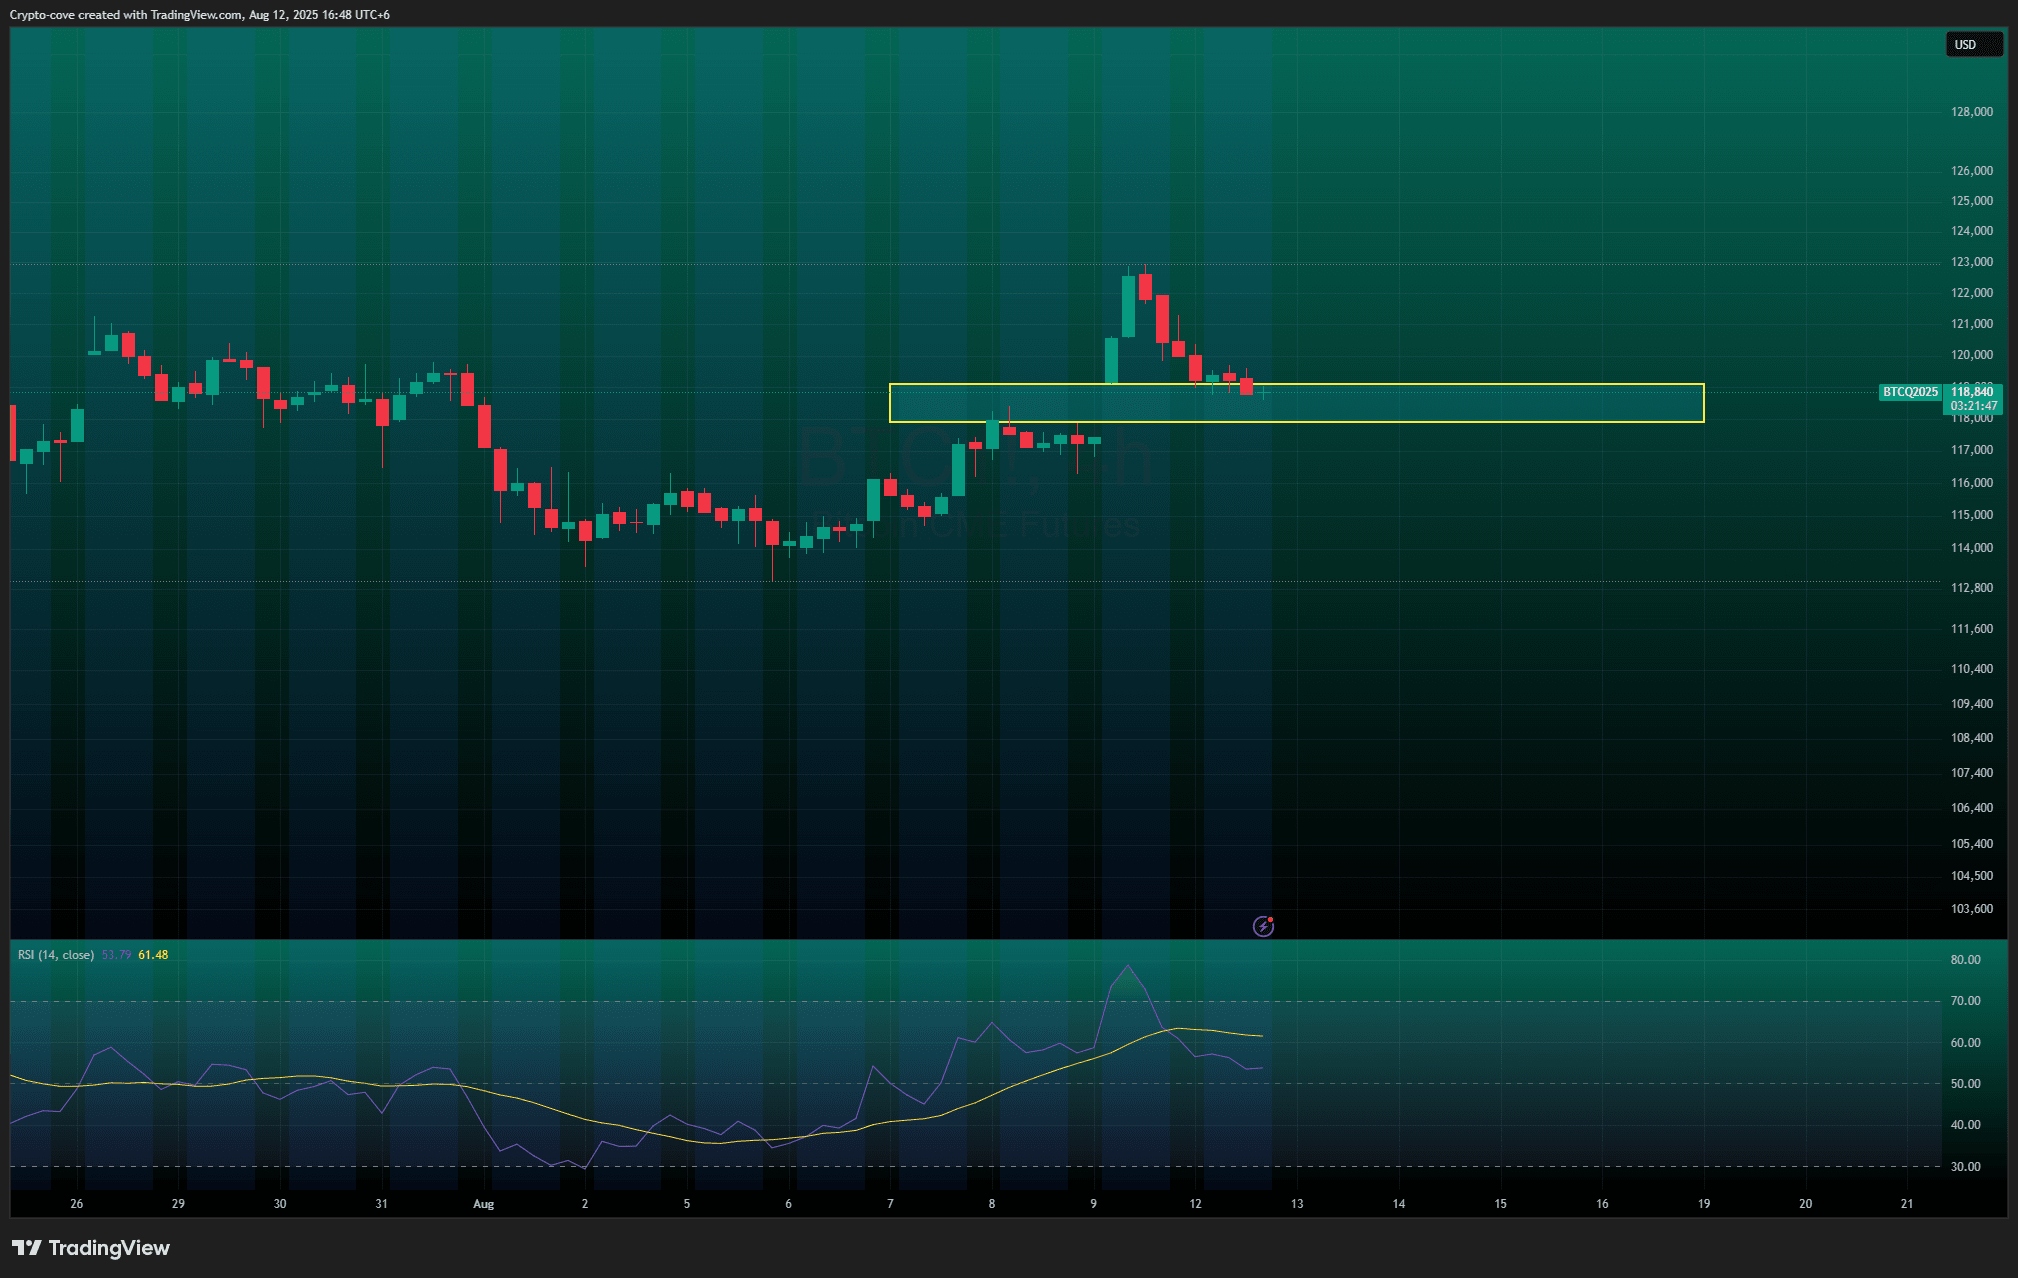
Task: Click date 19 on the time axis
Action: point(1704,1204)
